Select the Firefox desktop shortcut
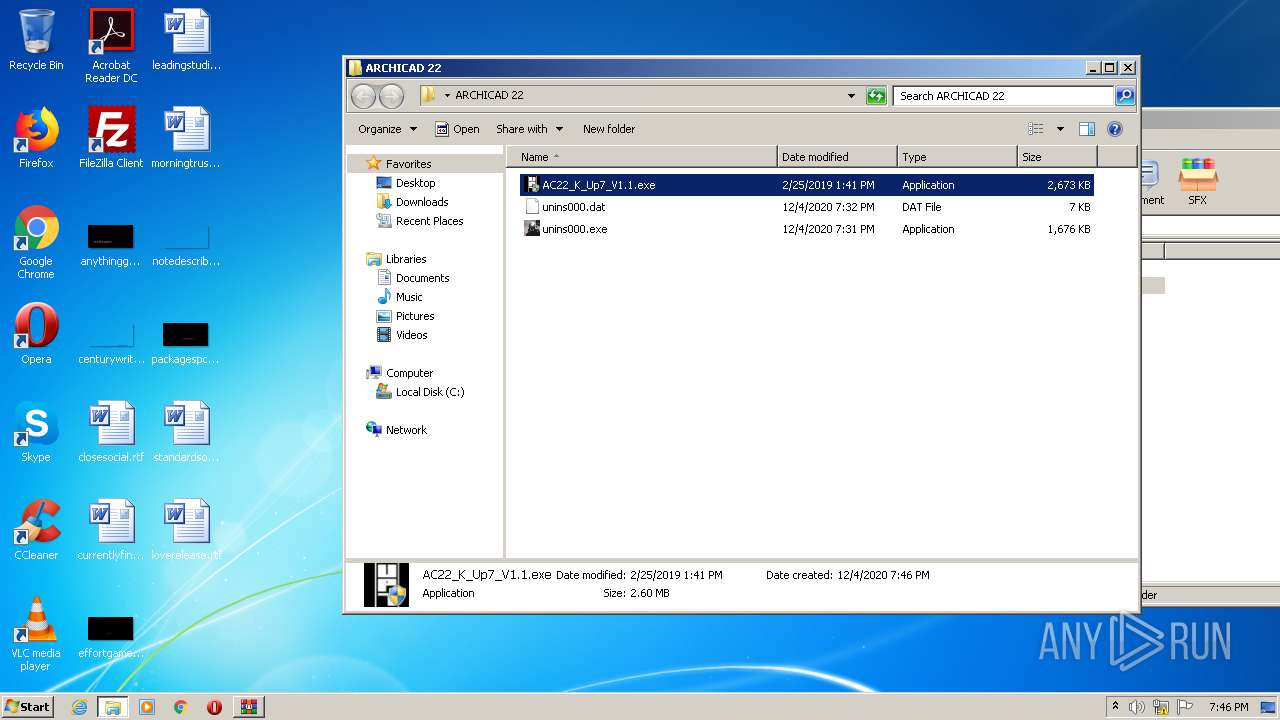This screenshot has width=1280, height=720. [x=36, y=138]
